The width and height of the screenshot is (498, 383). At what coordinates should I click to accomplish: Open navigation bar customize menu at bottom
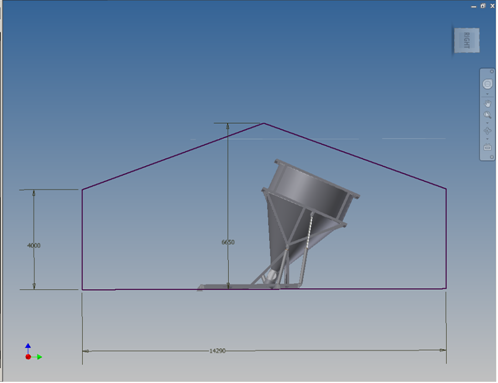click(x=492, y=157)
